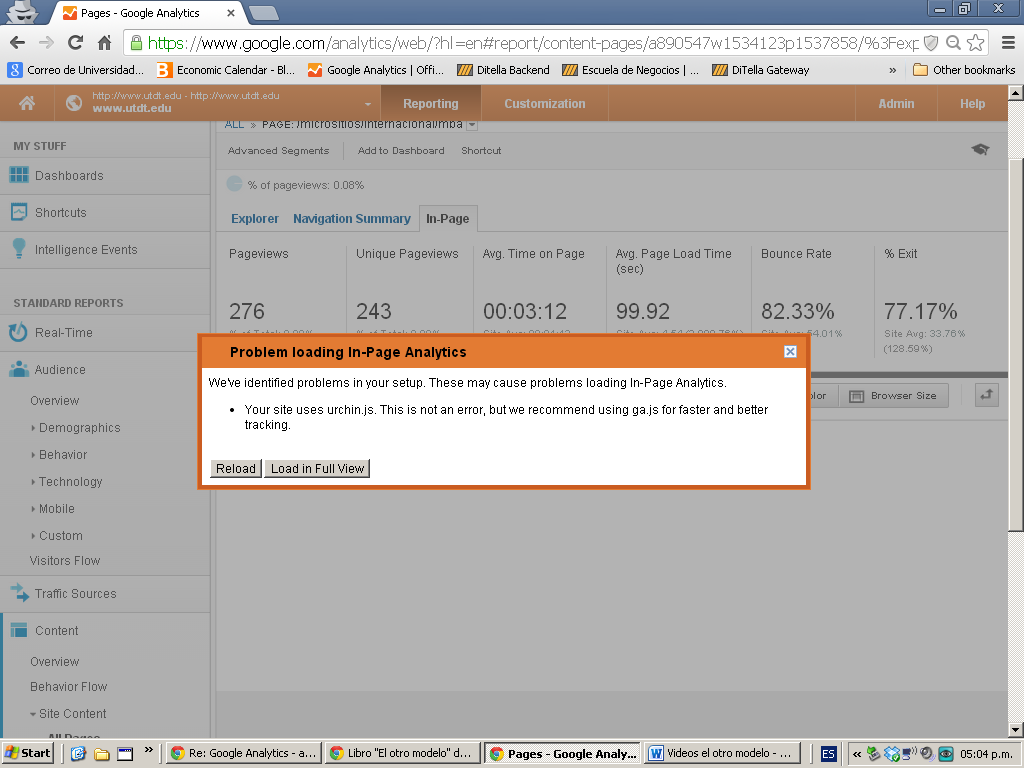The width and height of the screenshot is (1024, 768).
Task: Open Advanced Segments
Action: [278, 151]
